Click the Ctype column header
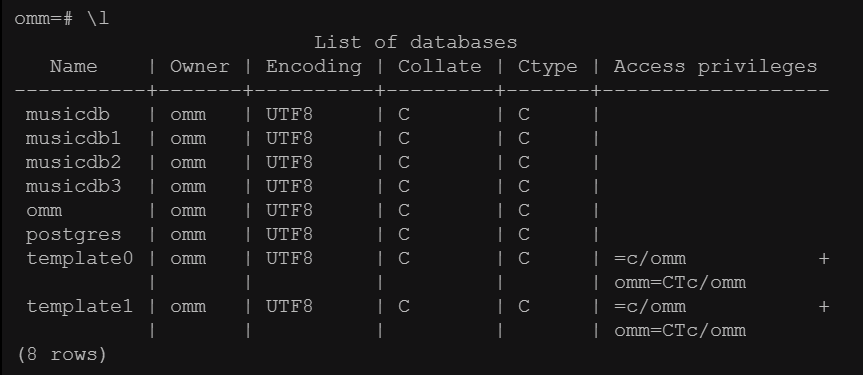 pos(548,68)
